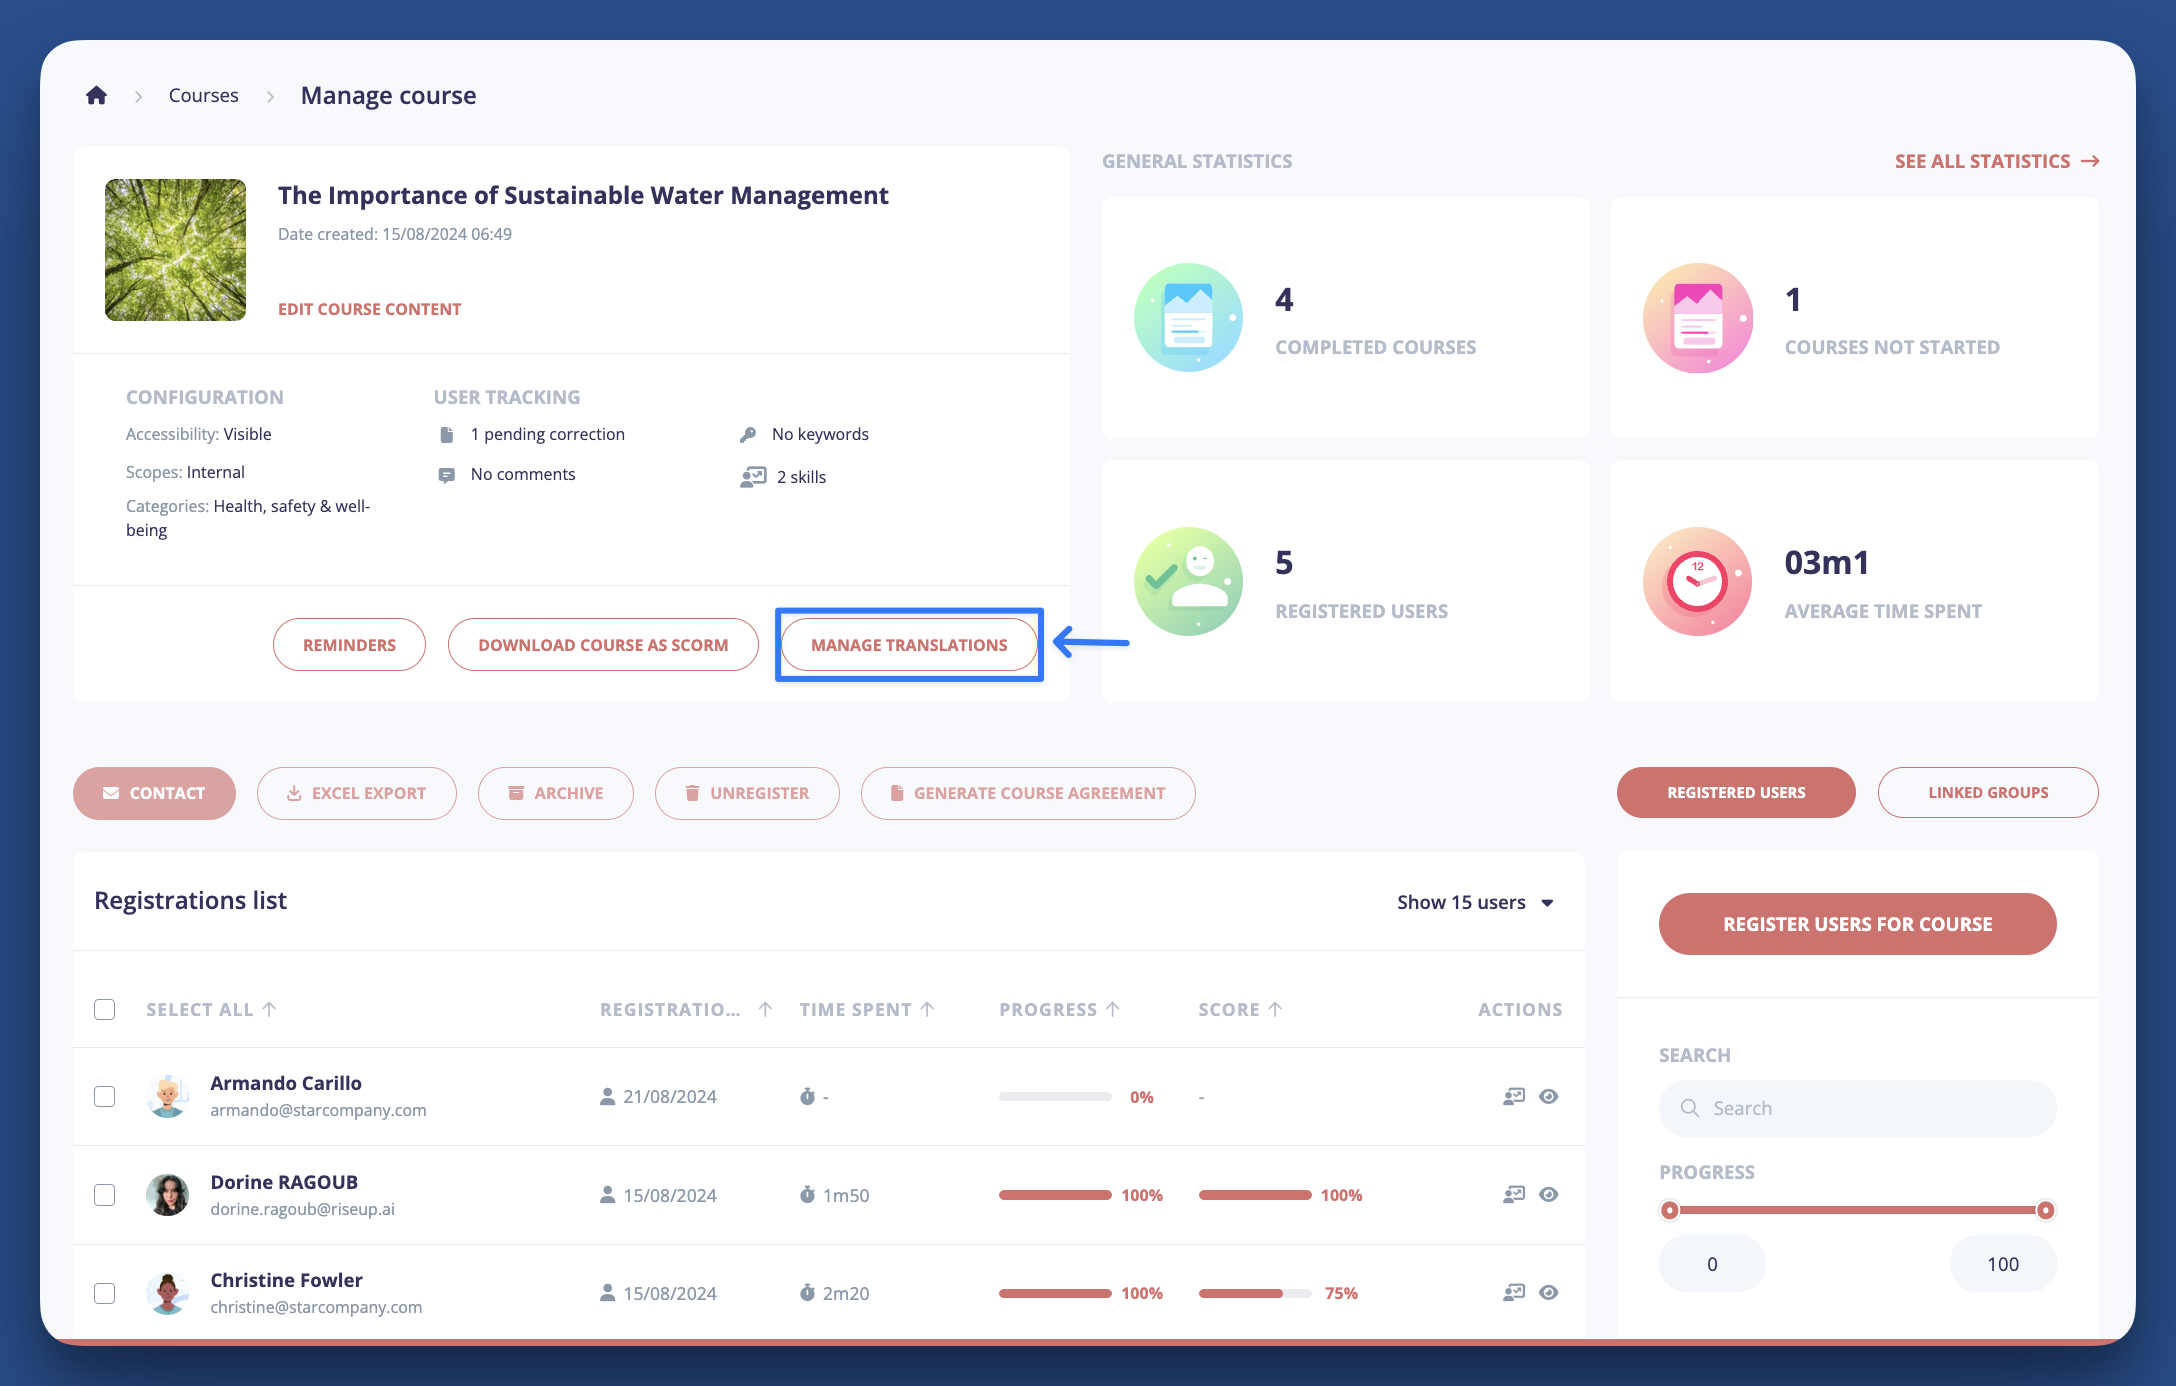The image size is (2176, 1386).
Task: Click the eye icon for Dorine RAGOUB
Action: point(1548,1194)
